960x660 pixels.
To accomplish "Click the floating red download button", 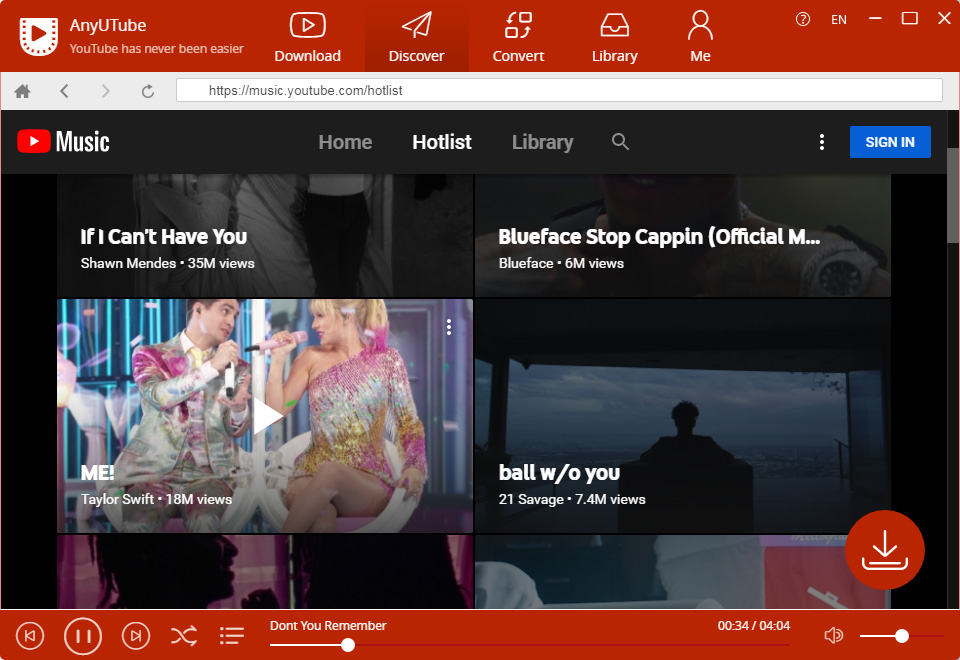I will pyautogui.click(x=885, y=550).
